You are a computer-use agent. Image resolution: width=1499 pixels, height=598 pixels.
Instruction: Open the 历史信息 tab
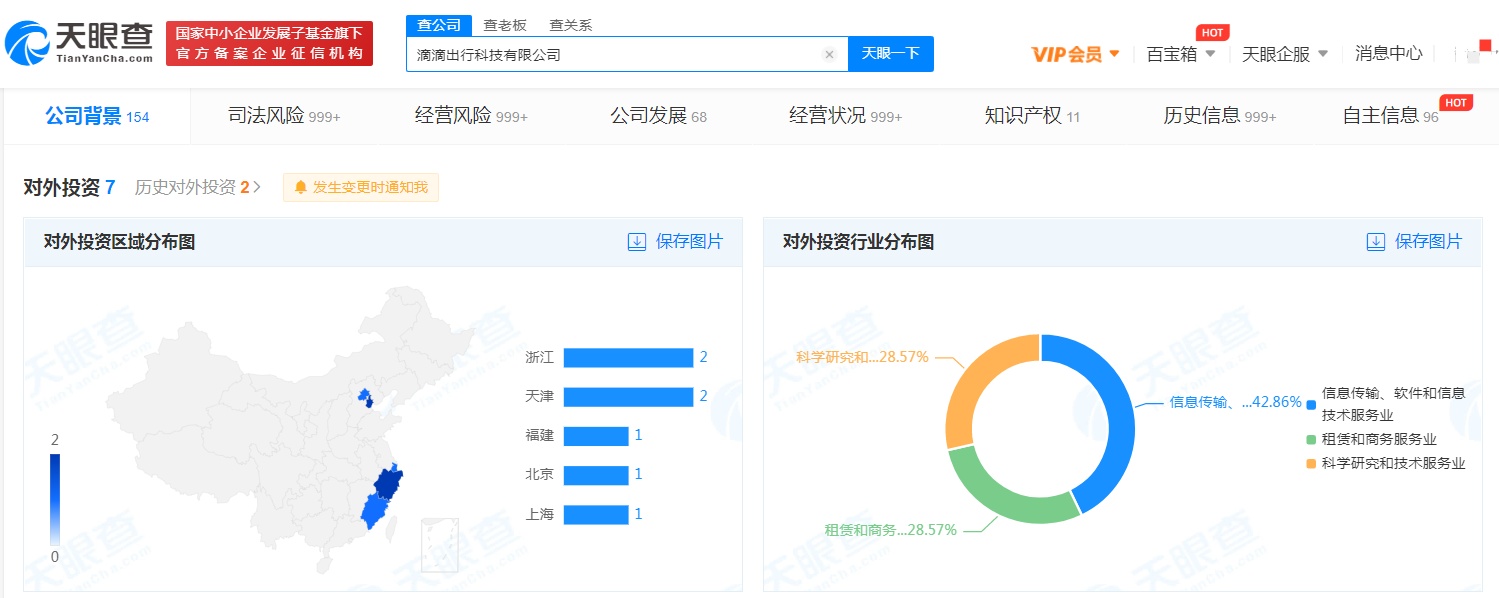coord(1219,116)
